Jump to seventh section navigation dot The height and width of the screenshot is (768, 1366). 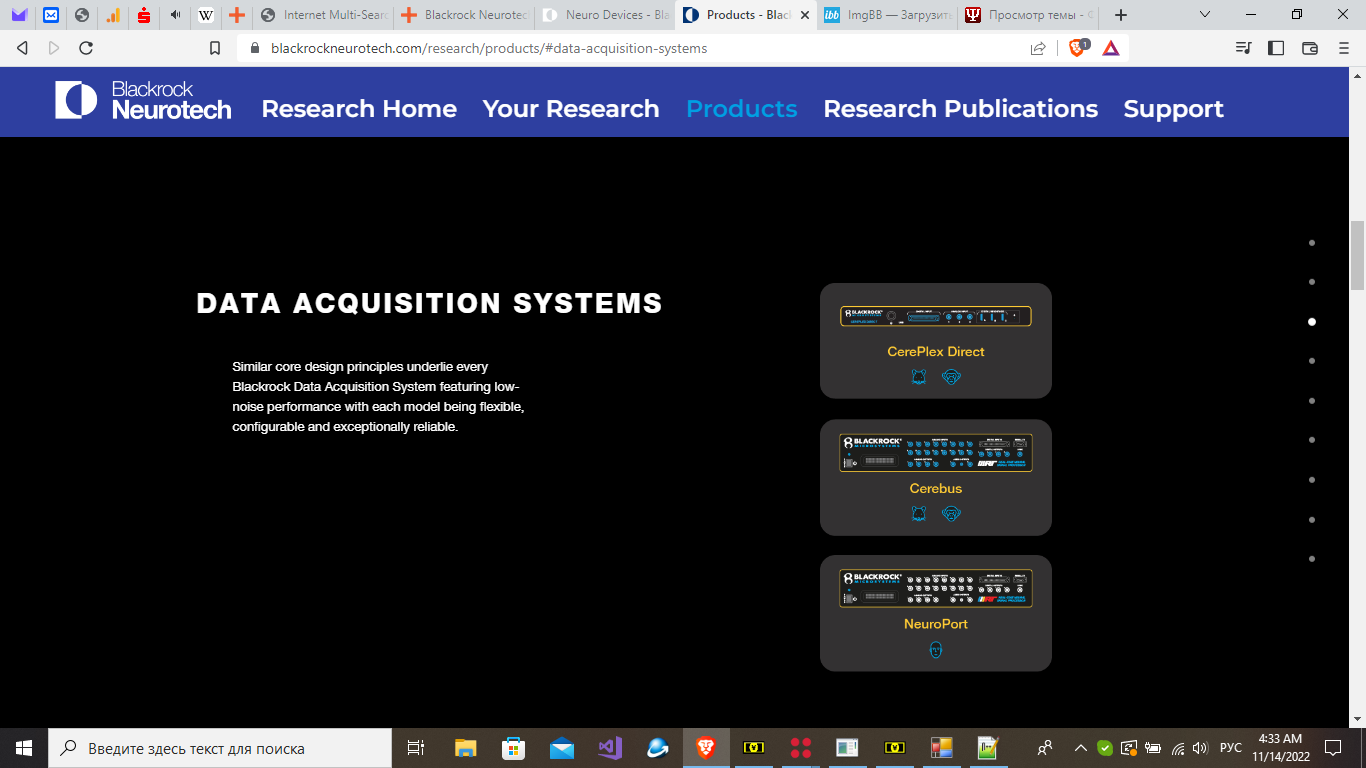click(x=1312, y=480)
